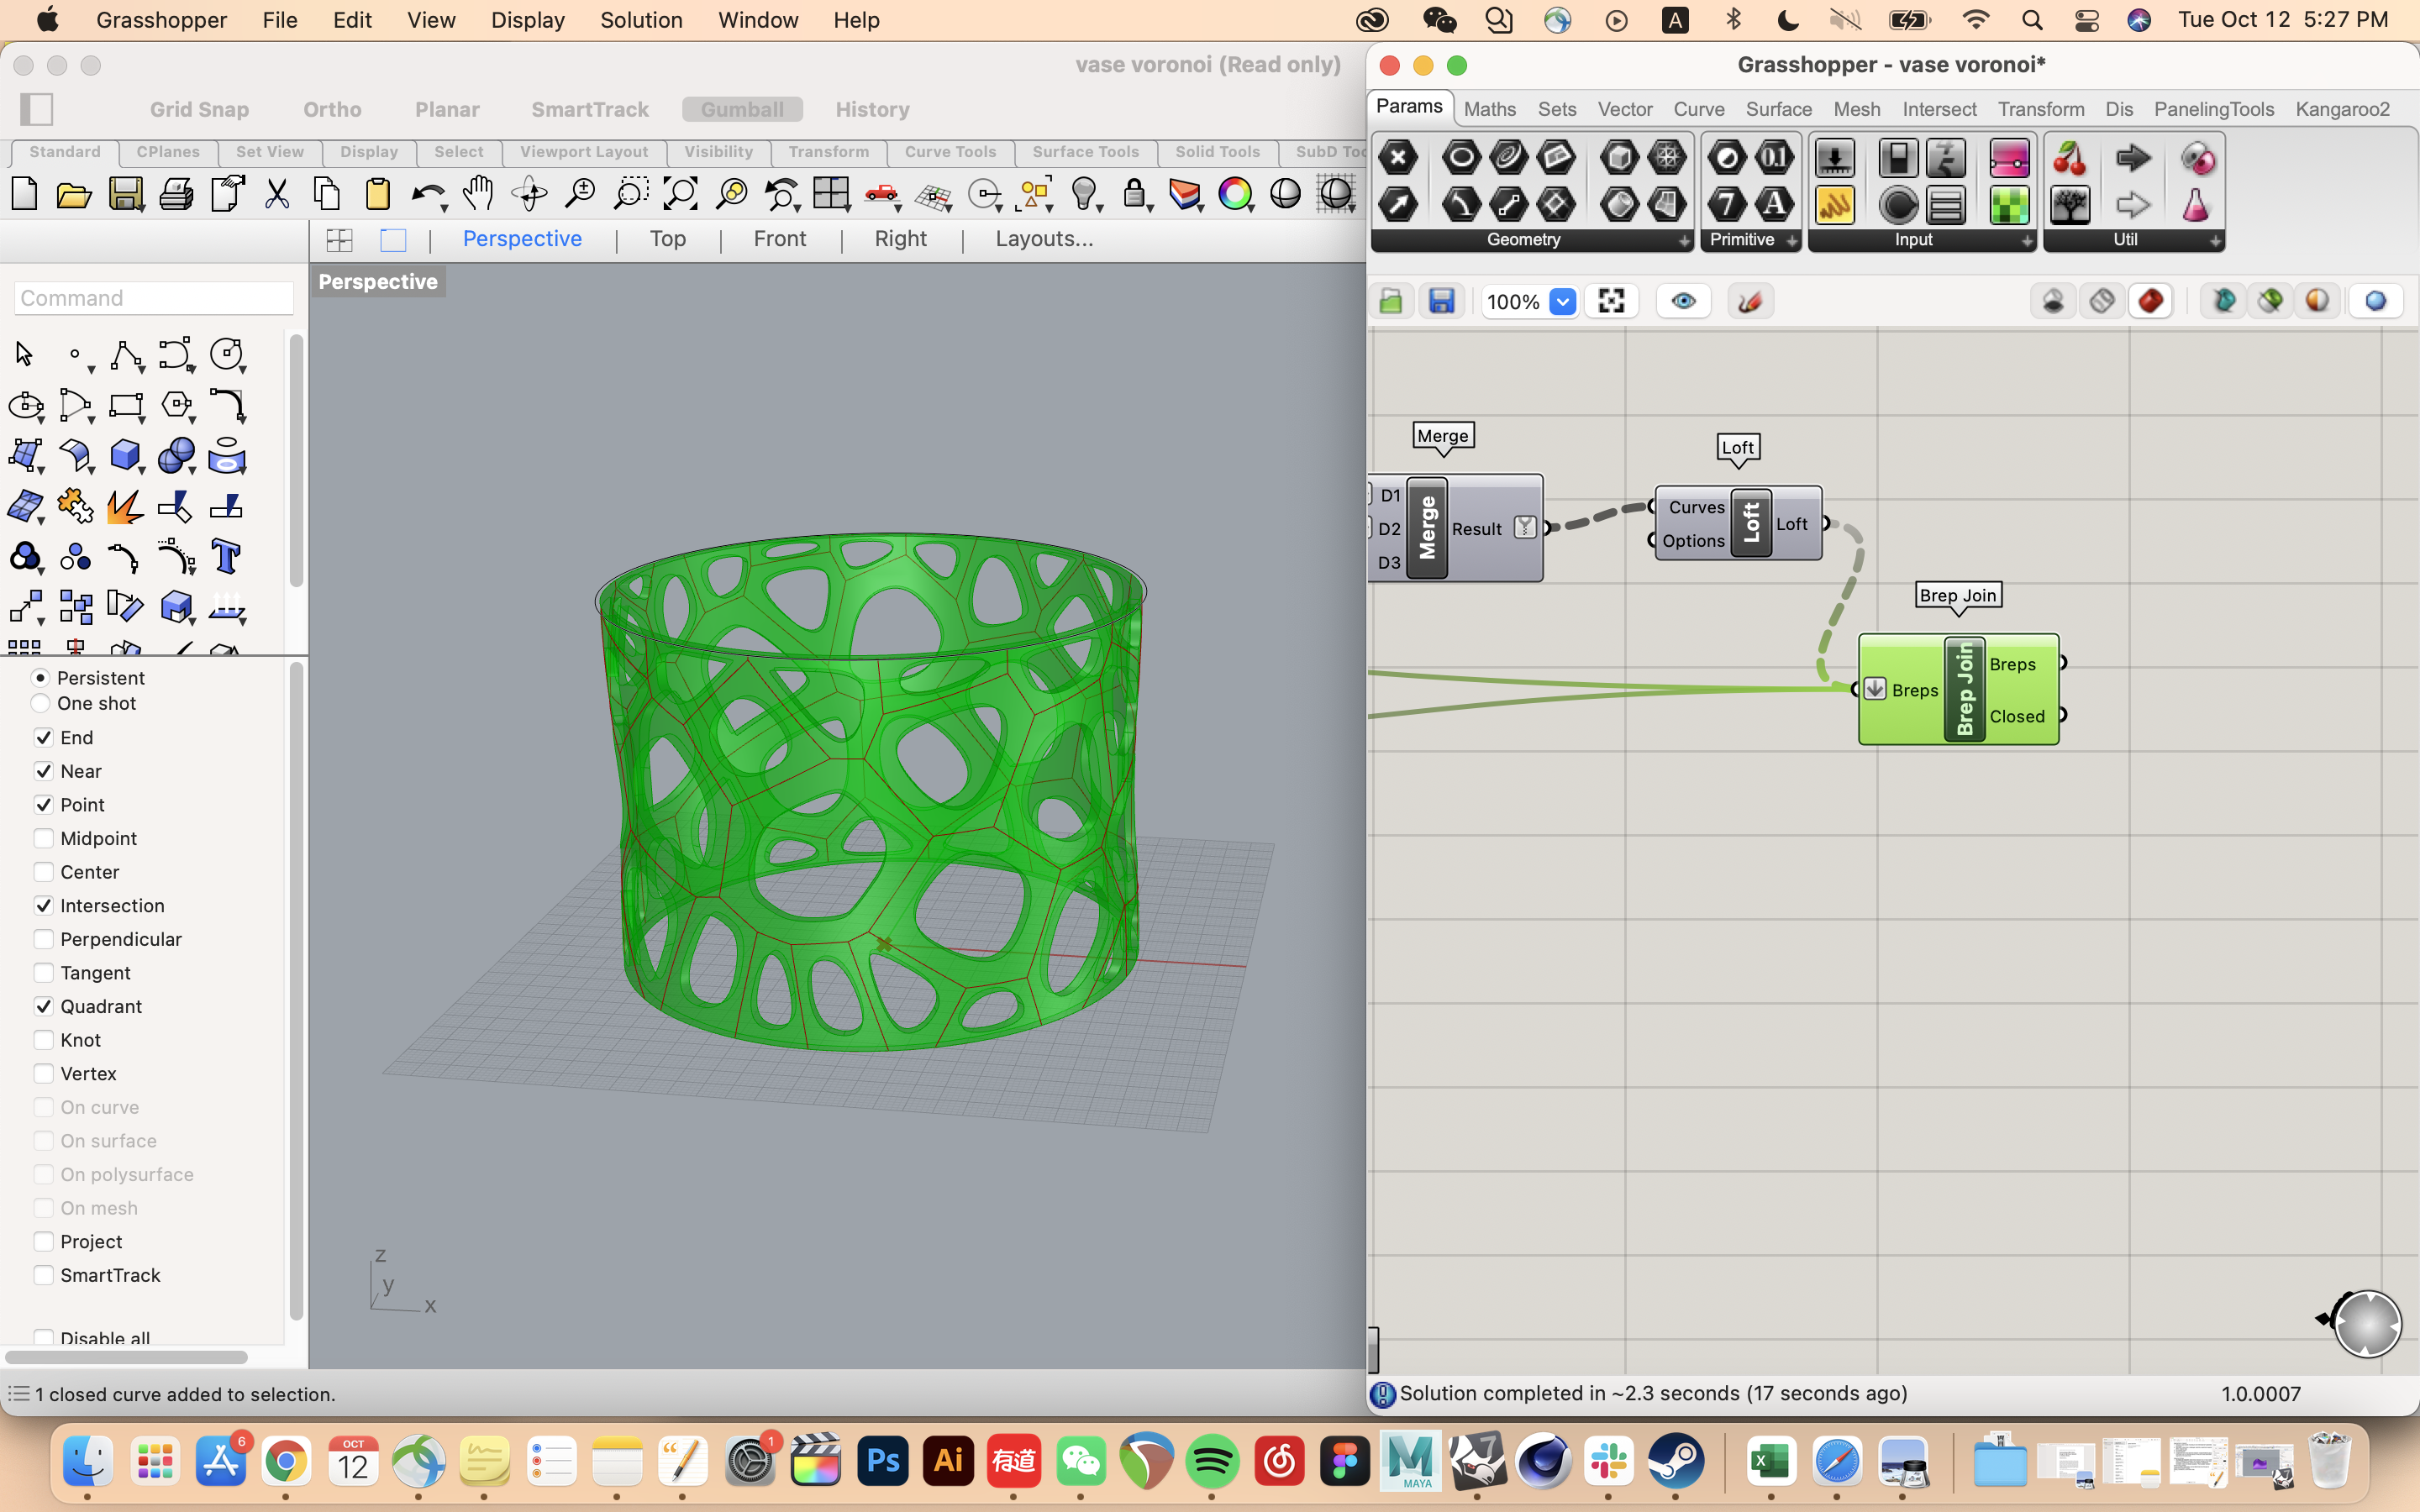Click inside the Command input field
The image size is (2420, 1512).
pyautogui.click(x=153, y=297)
